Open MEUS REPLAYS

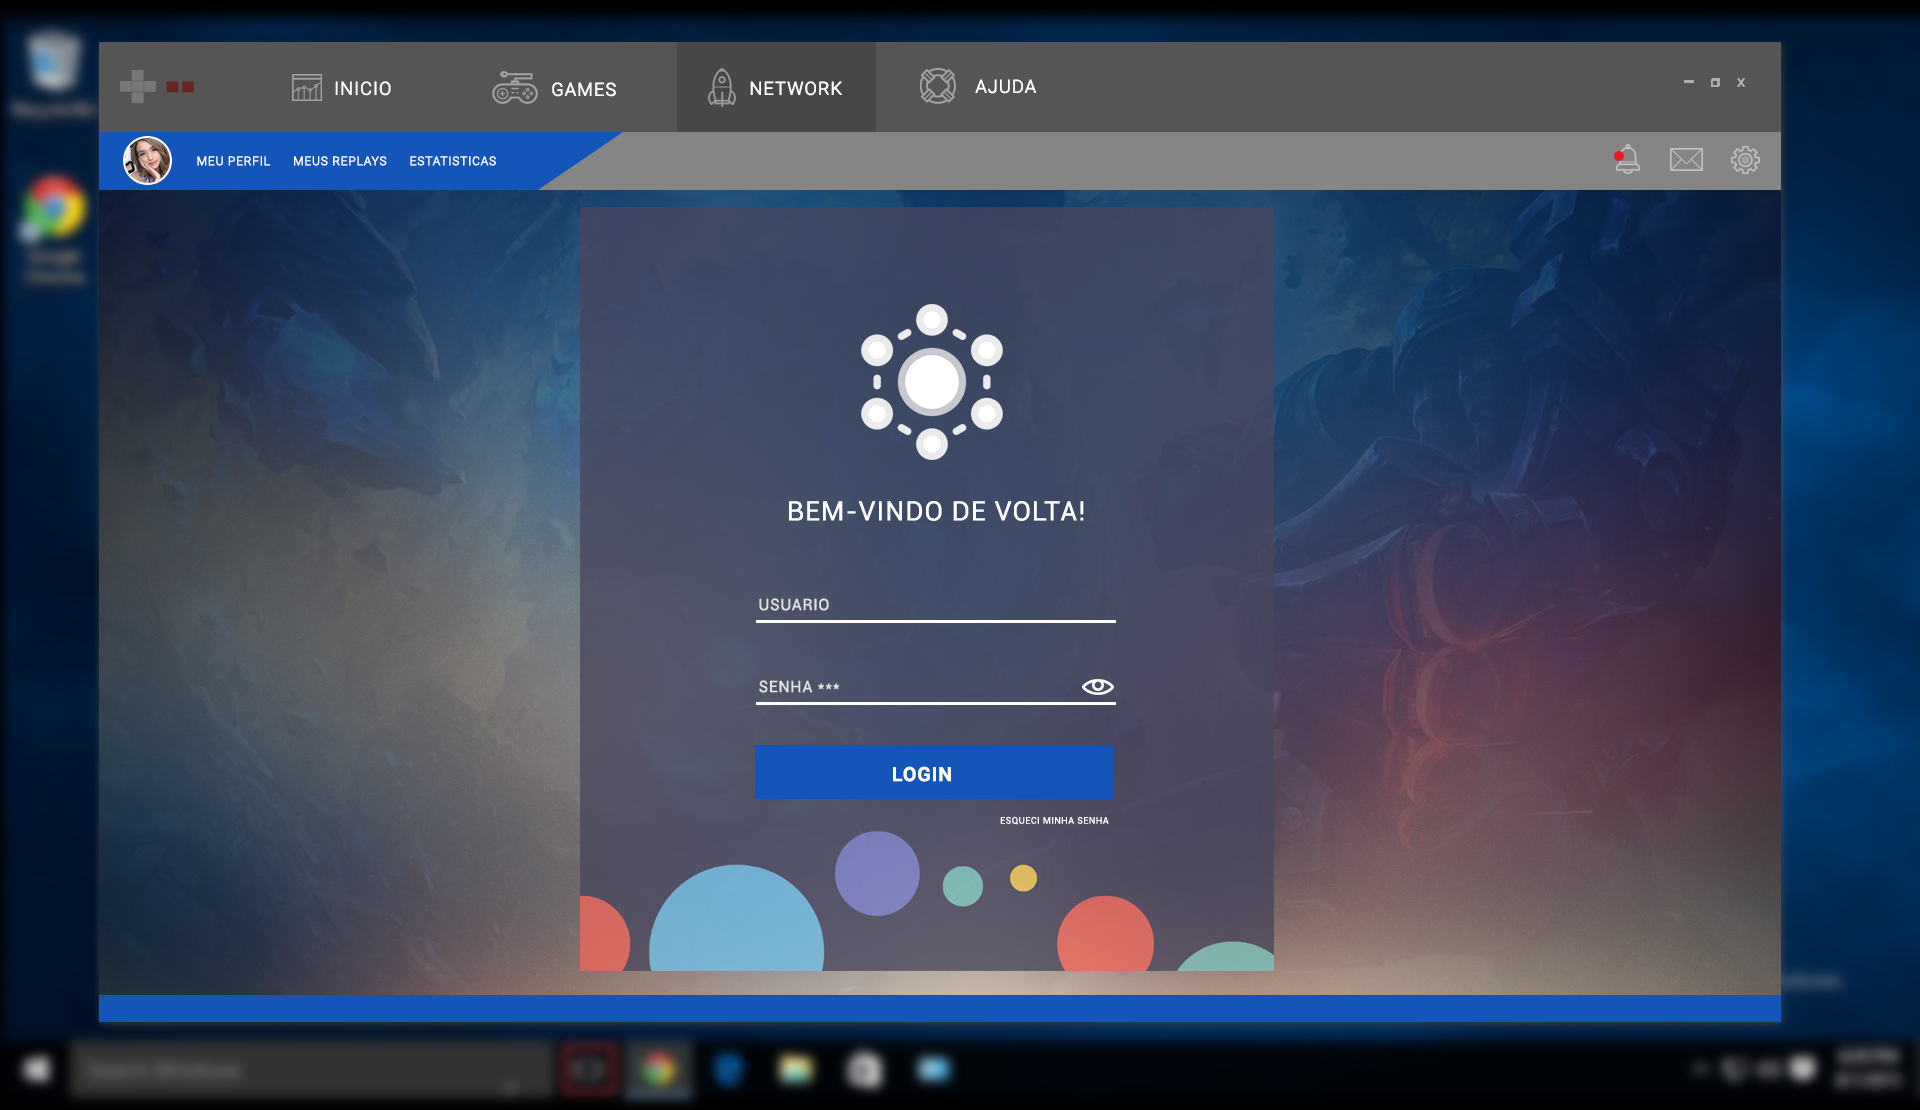[340, 161]
